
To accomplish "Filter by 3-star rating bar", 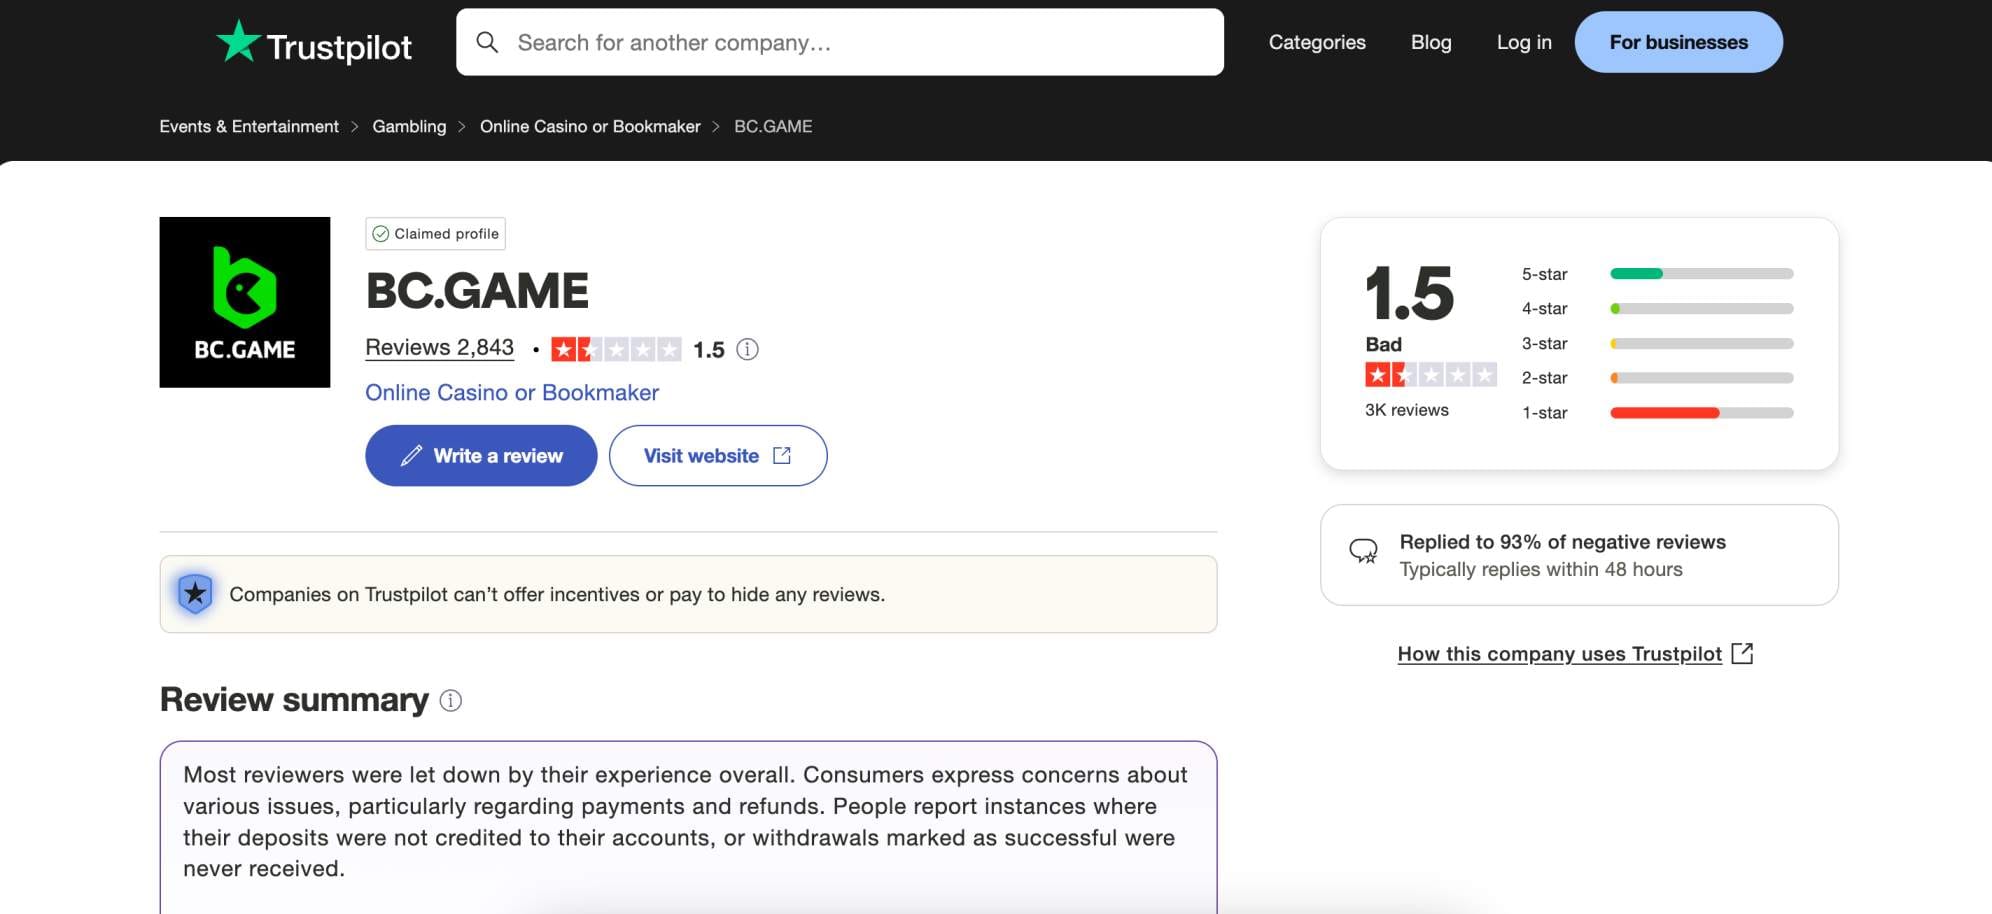I will click(x=1701, y=344).
